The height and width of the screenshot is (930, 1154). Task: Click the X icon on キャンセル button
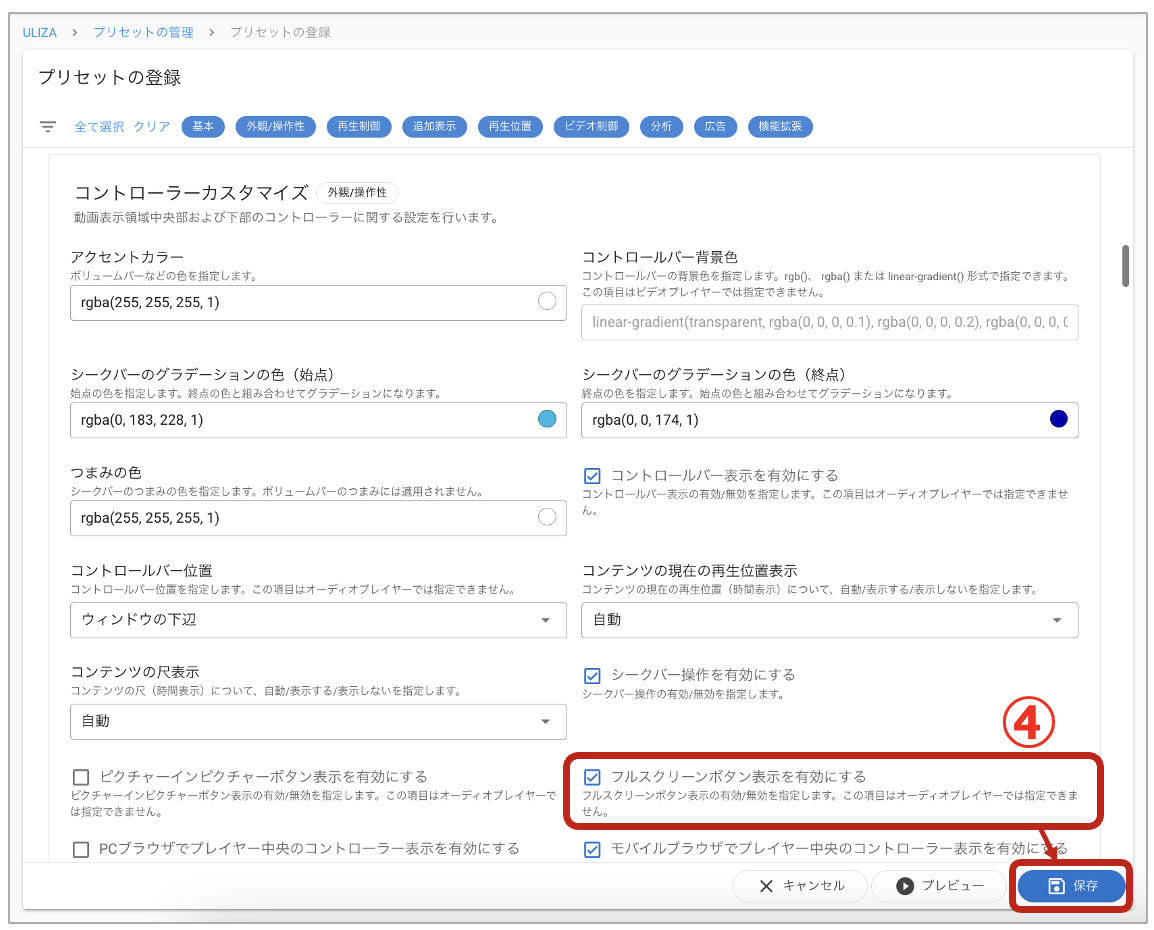(x=766, y=885)
